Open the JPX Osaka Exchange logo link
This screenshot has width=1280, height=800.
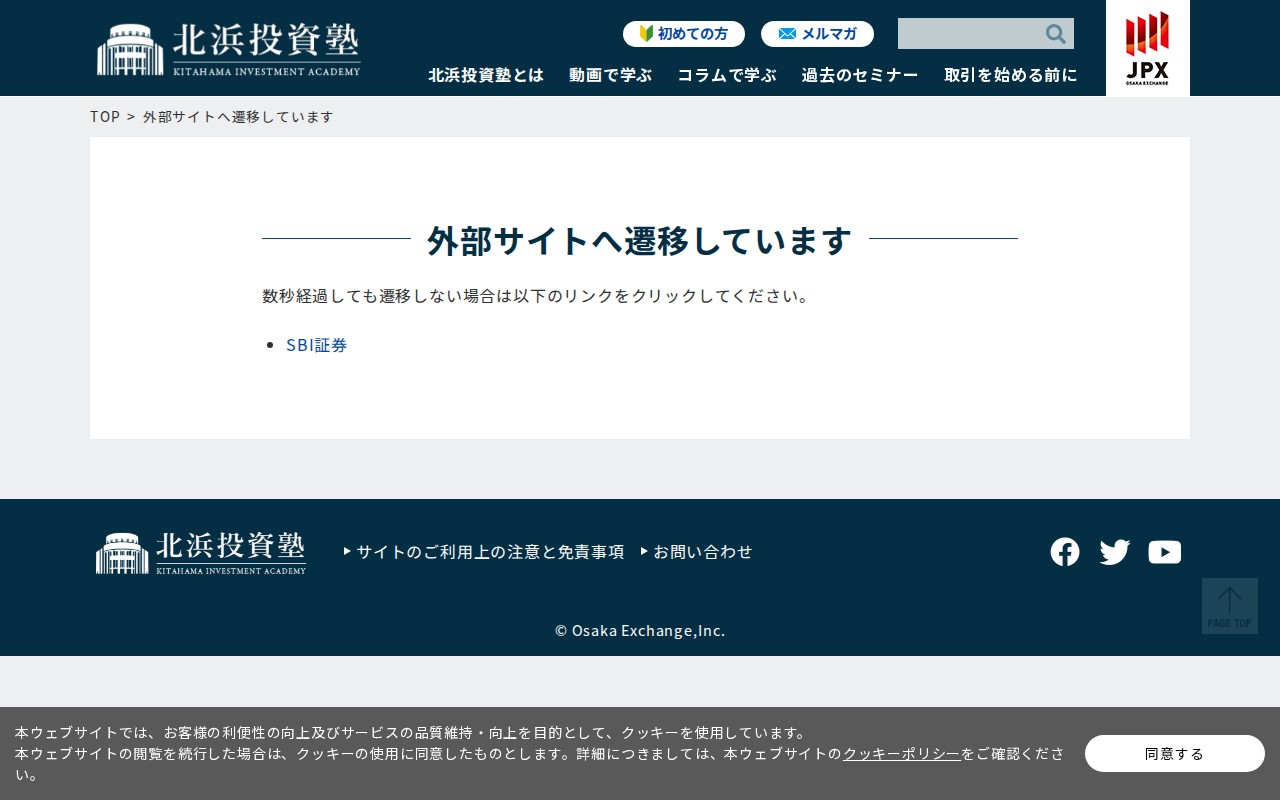click(x=1147, y=48)
